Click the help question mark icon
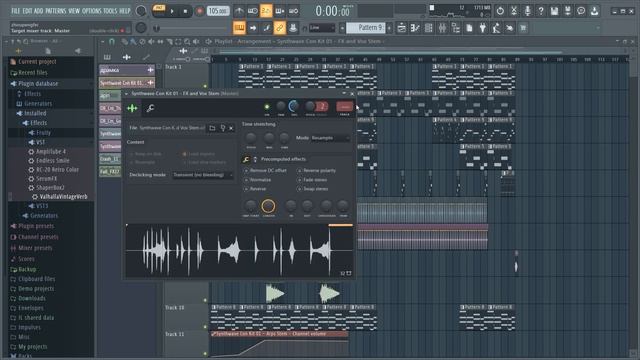640x360 pixels. click(x=541, y=11)
